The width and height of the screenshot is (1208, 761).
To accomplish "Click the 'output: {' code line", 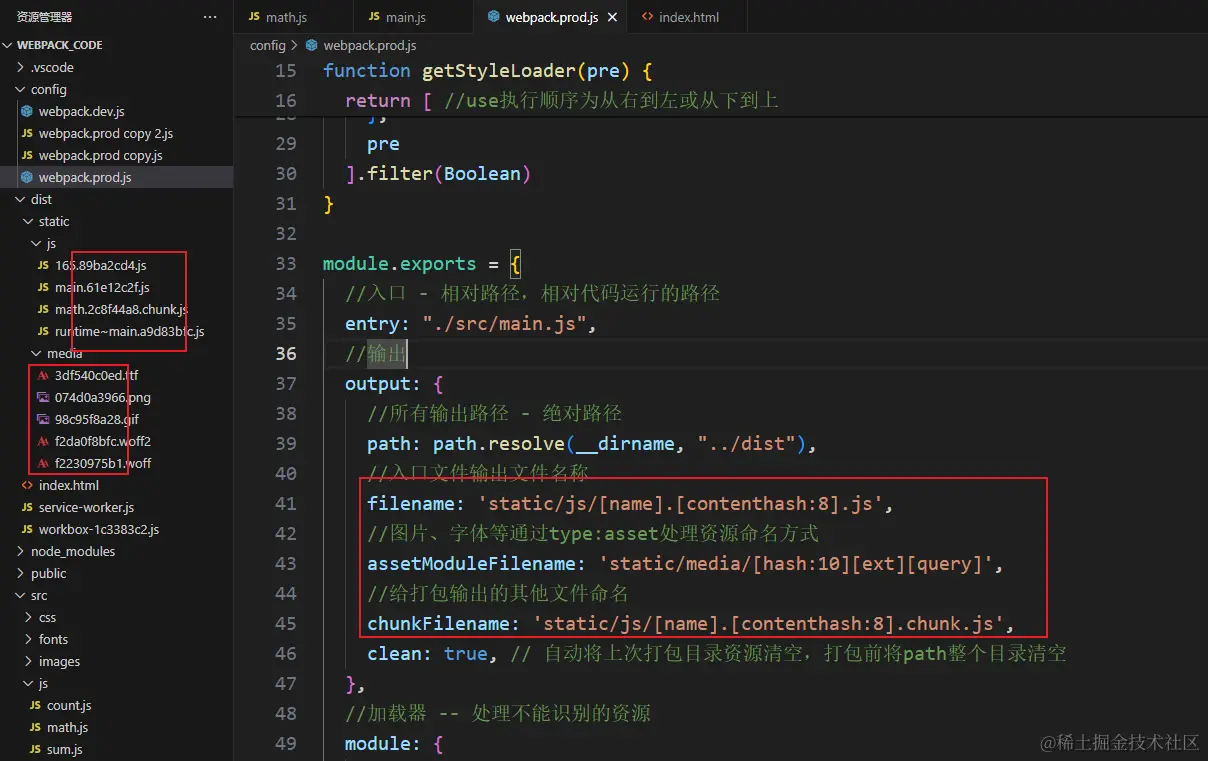I will click(394, 383).
